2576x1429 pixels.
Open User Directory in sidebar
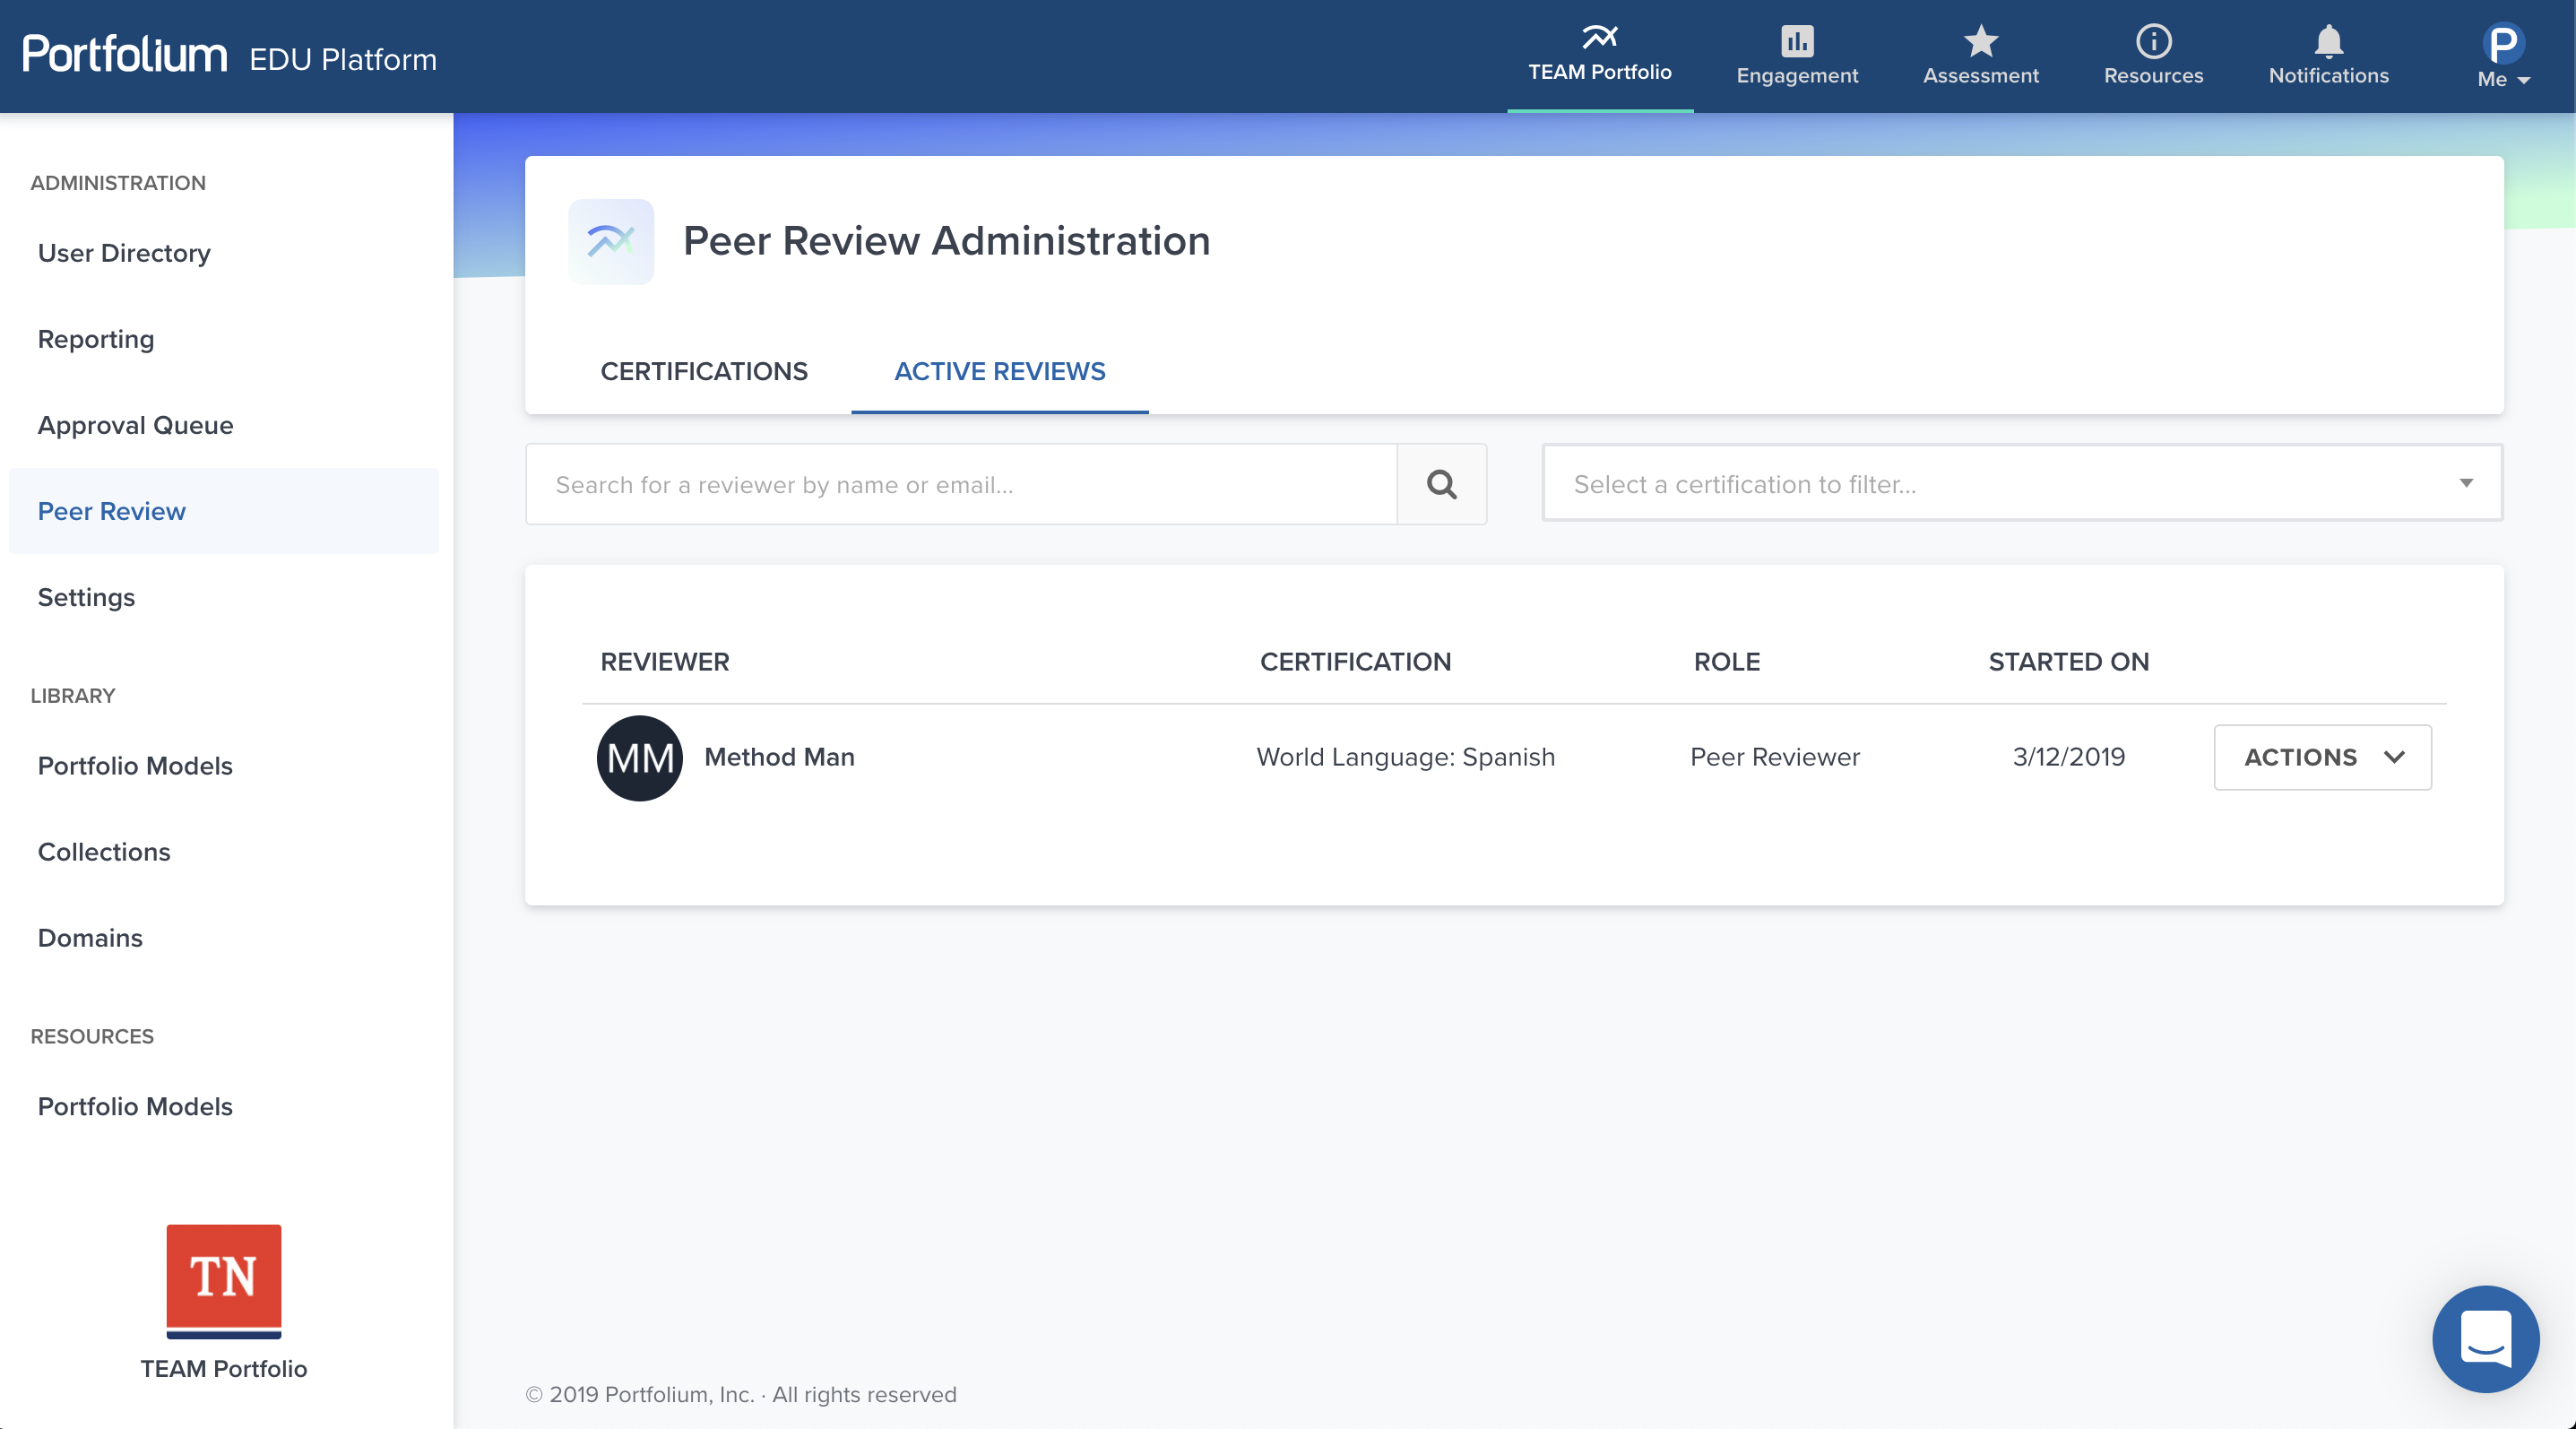[124, 253]
